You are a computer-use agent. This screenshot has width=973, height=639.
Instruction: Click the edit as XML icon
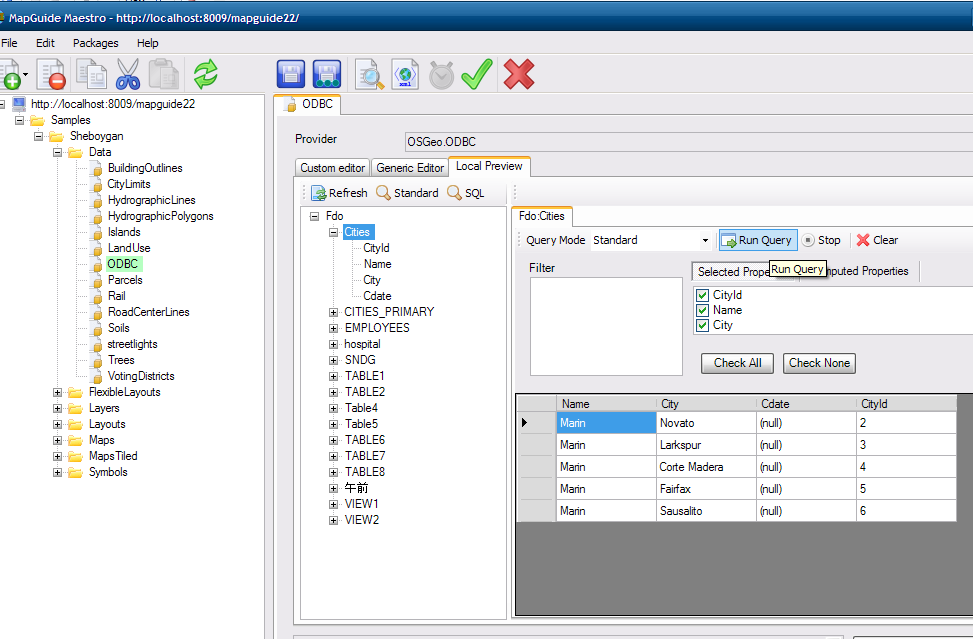[405, 74]
